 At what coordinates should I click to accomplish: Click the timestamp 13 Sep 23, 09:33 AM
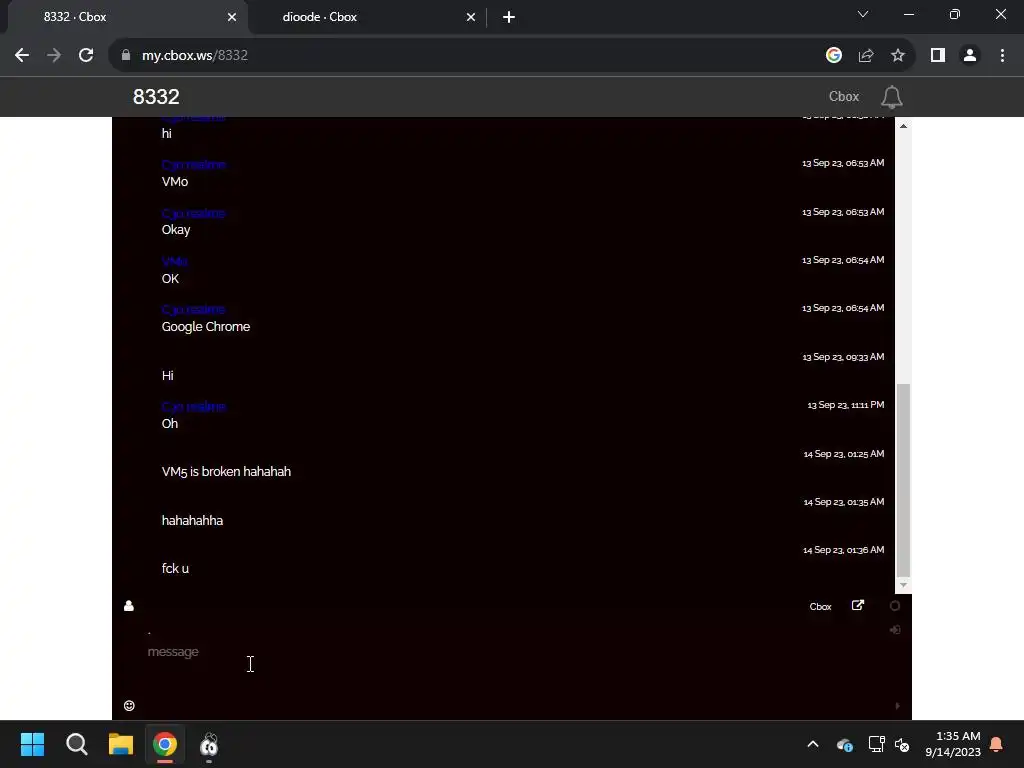(843, 357)
